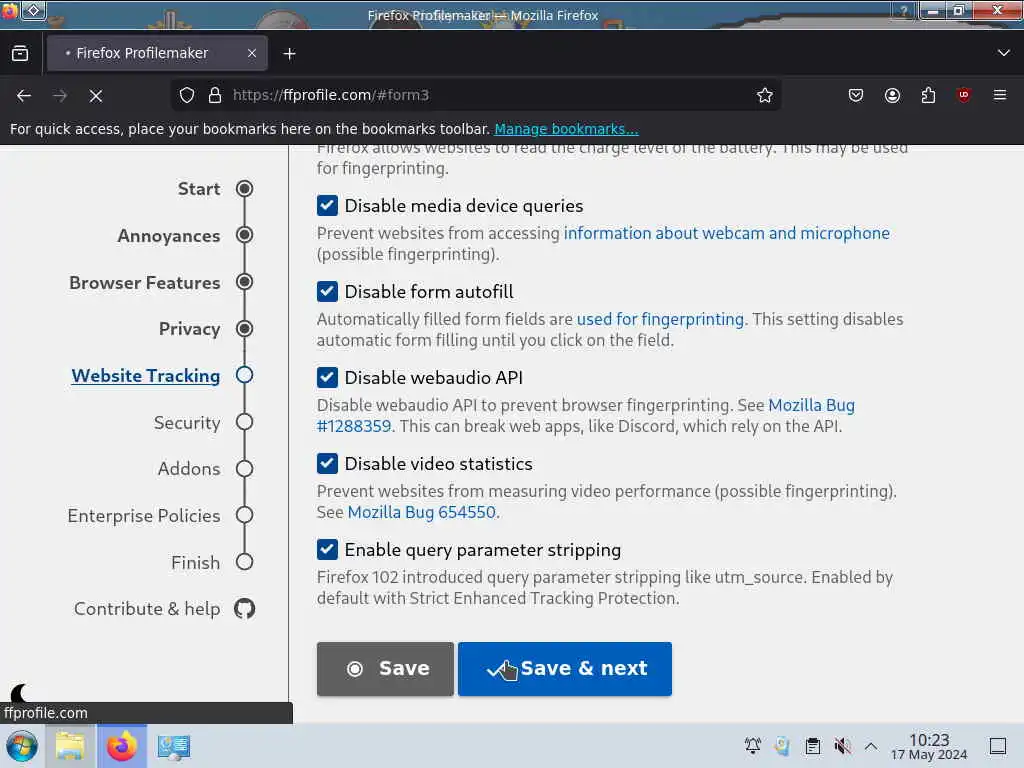Open site security info via the padlock icon
This screenshot has width=1024, height=768.
[215, 95]
